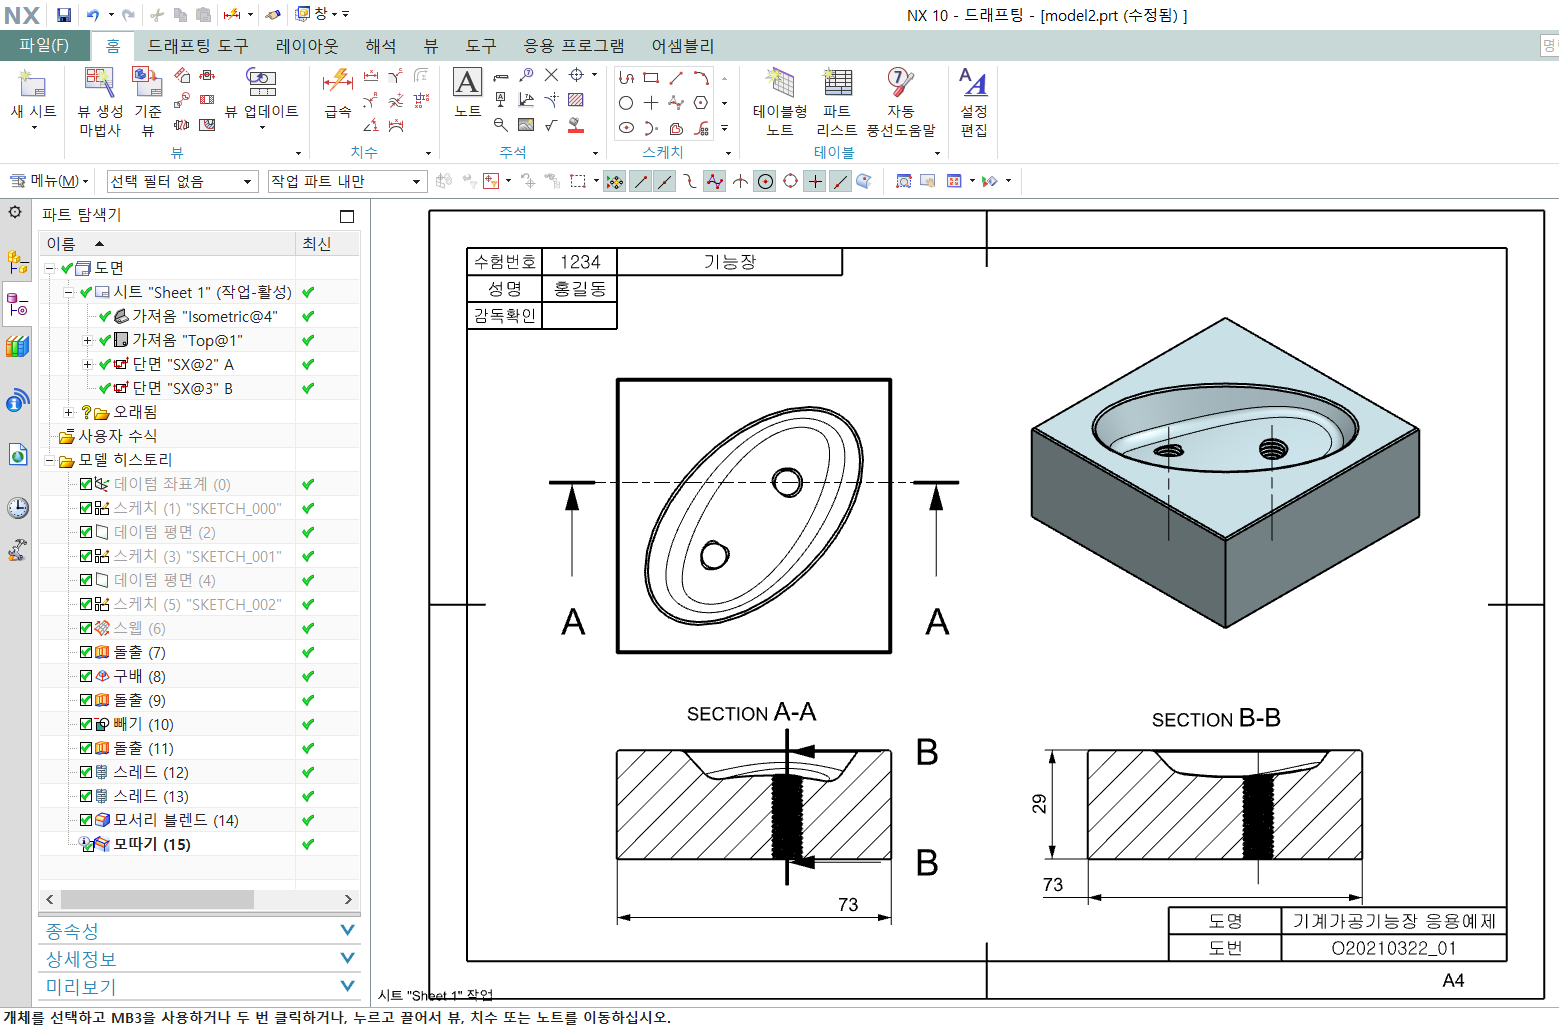The width and height of the screenshot is (1559, 1029).
Task: Uncheck 빼기 (10) feature checkbox
Action: click(86, 724)
